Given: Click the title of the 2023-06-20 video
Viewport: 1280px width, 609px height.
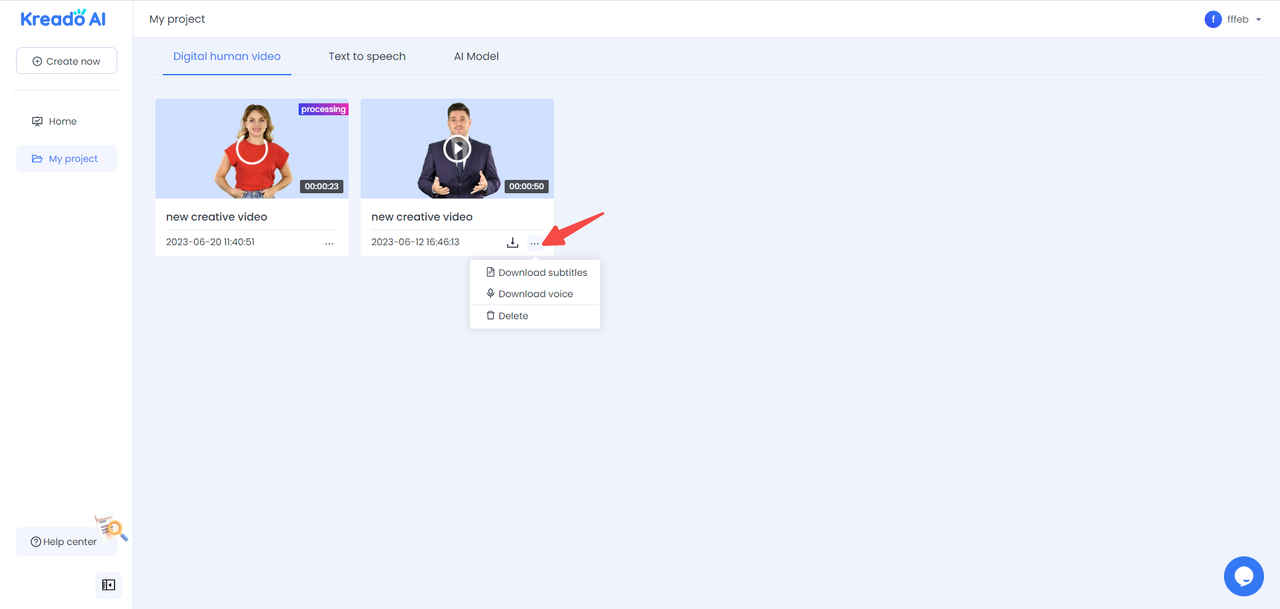Looking at the screenshot, I should [x=217, y=216].
